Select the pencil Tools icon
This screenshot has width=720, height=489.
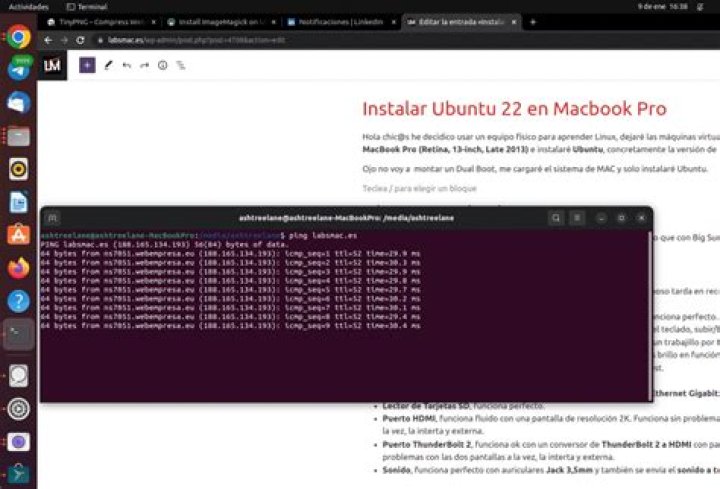[x=108, y=65]
